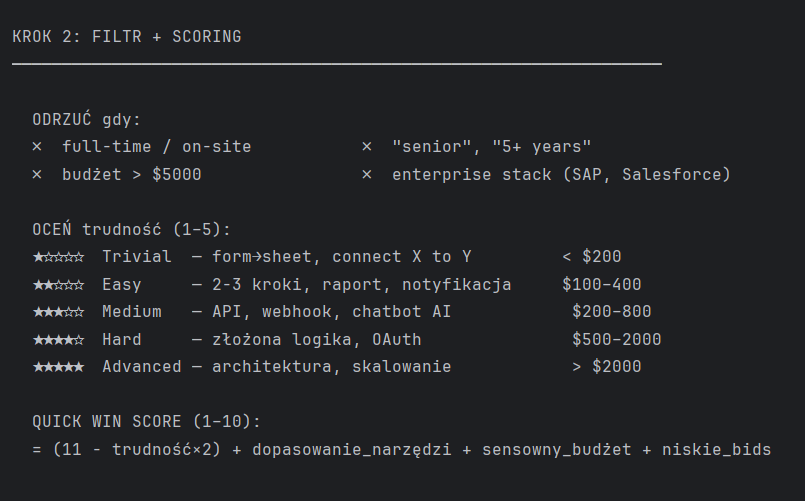
Task: Click the two-star Easy rating stars
Action: (x=58, y=285)
